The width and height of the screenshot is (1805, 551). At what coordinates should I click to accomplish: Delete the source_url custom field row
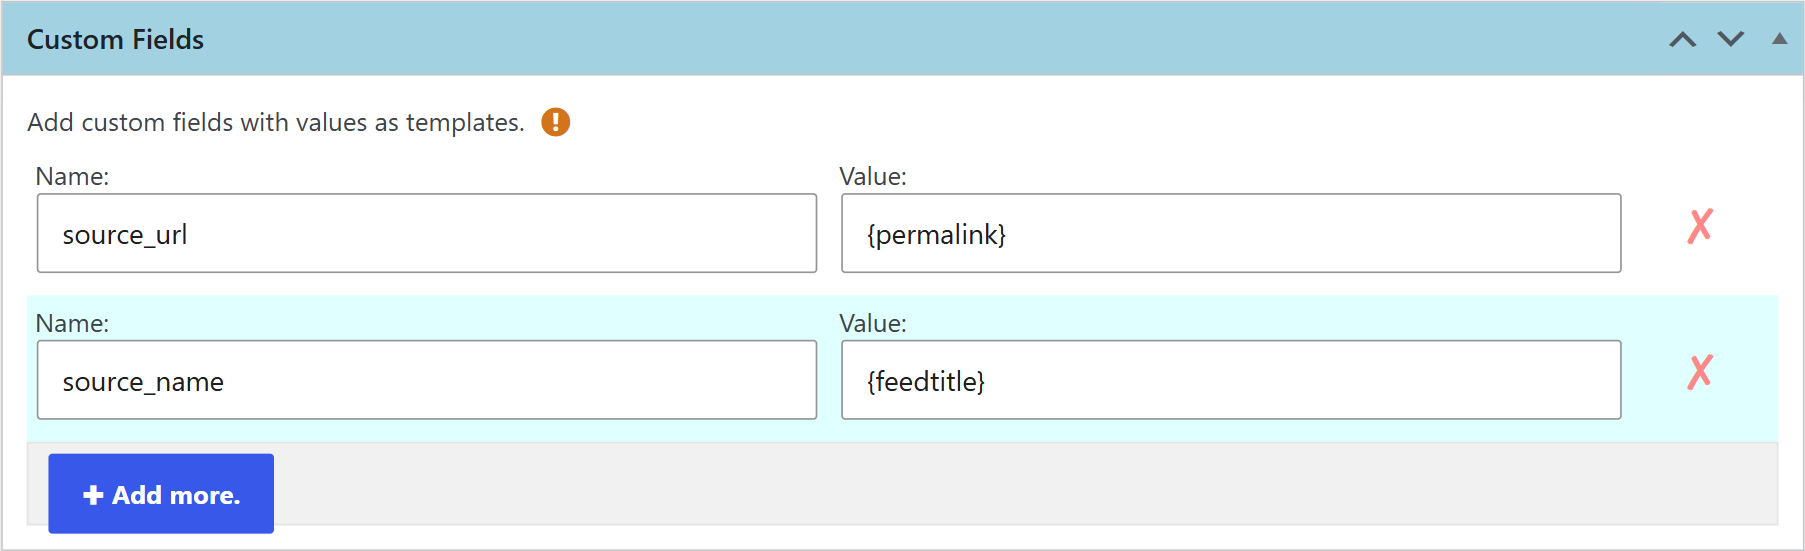[x=1700, y=226]
